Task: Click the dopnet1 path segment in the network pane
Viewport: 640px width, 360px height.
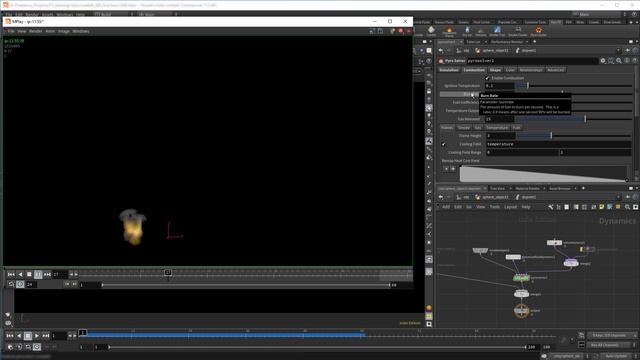Action: pos(526,197)
